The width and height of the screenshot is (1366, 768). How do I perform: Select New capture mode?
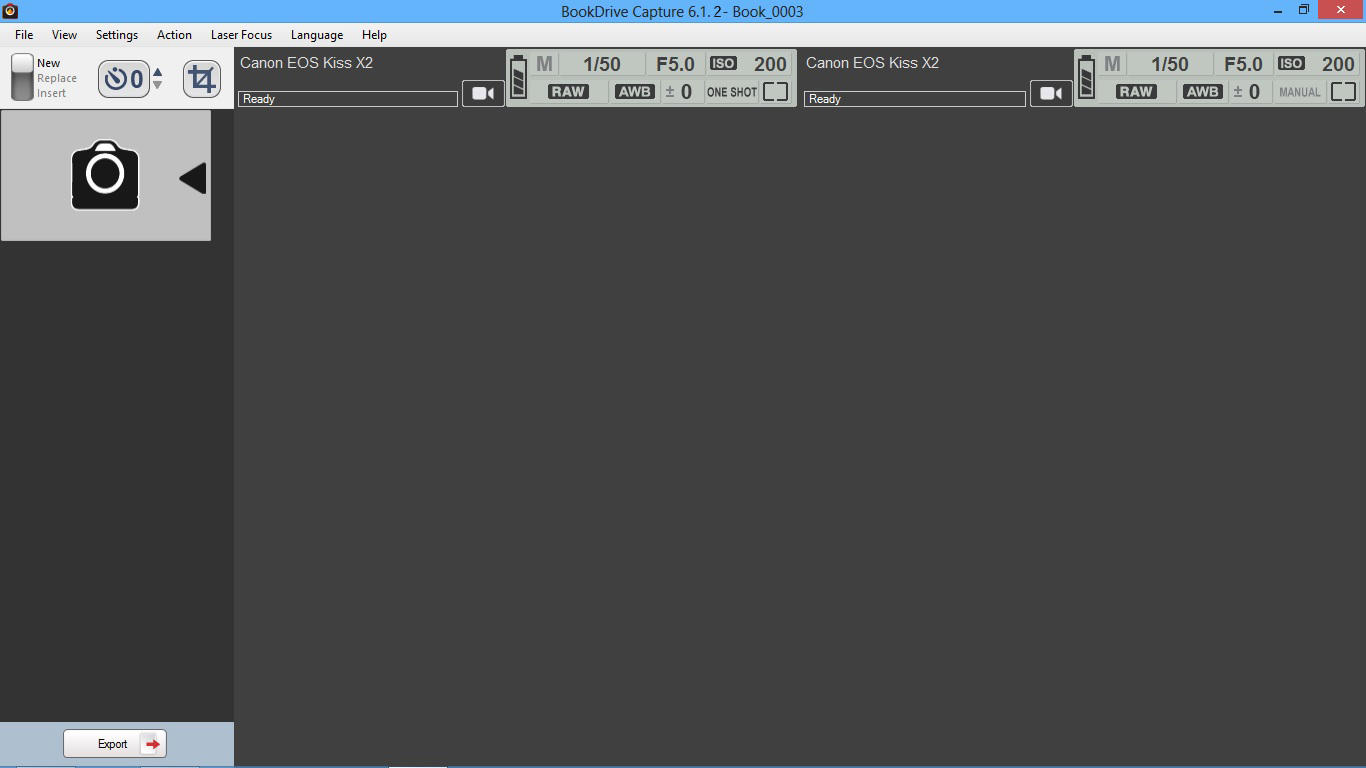click(48, 63)
